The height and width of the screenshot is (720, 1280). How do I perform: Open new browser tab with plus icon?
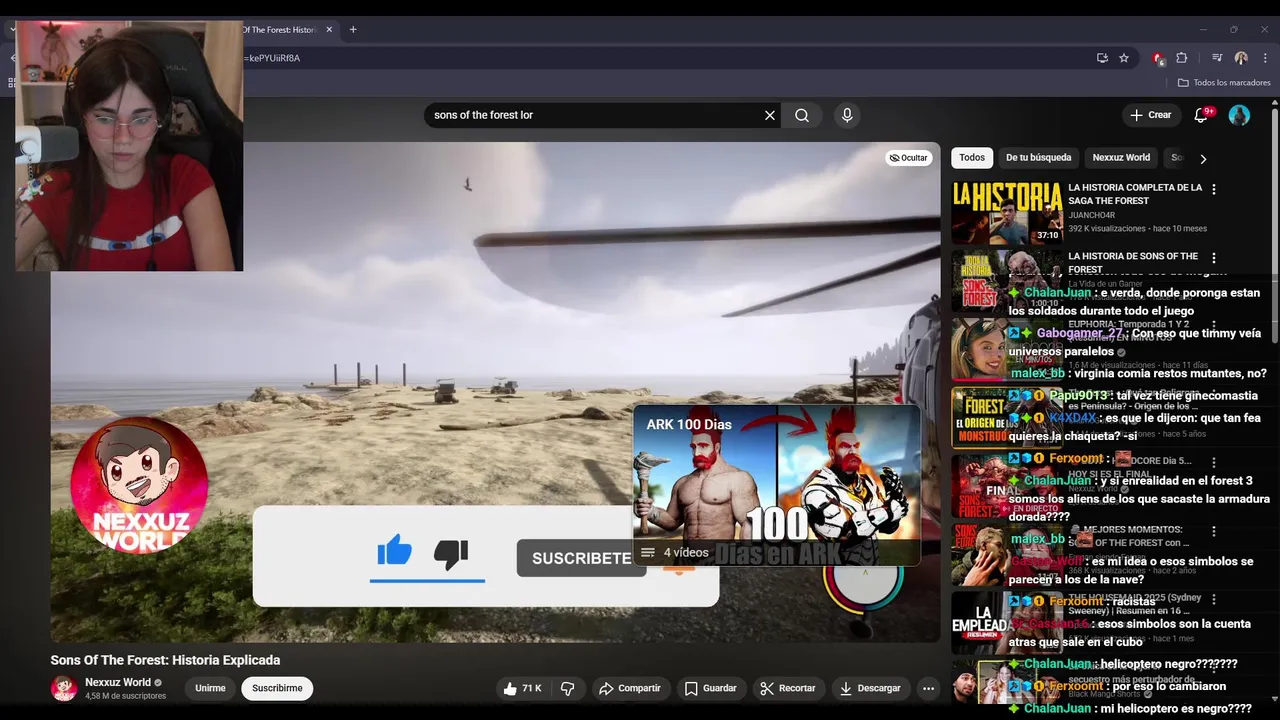(353, 30)
